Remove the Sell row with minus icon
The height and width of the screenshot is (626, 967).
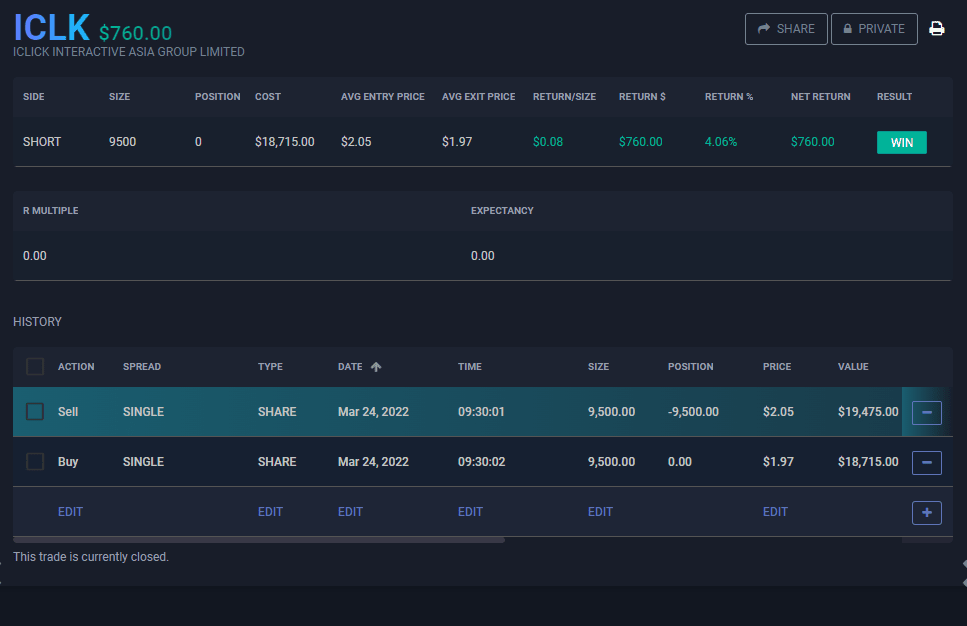(927, 412)
